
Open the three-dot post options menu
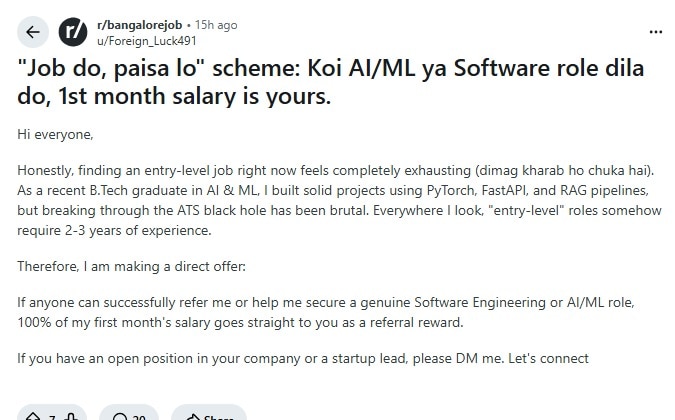point(655,32)
